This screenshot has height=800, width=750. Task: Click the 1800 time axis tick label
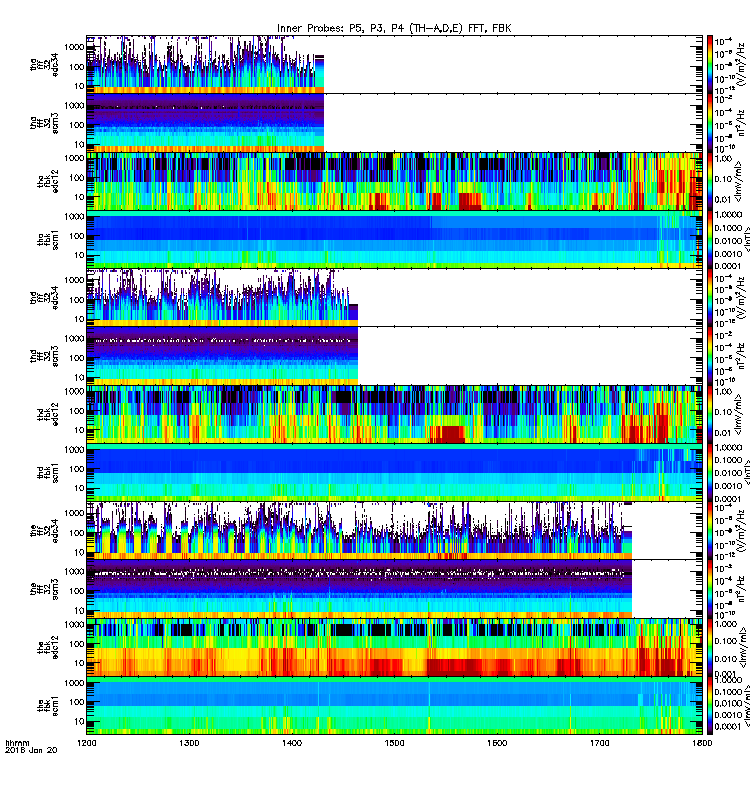point(702,743)
